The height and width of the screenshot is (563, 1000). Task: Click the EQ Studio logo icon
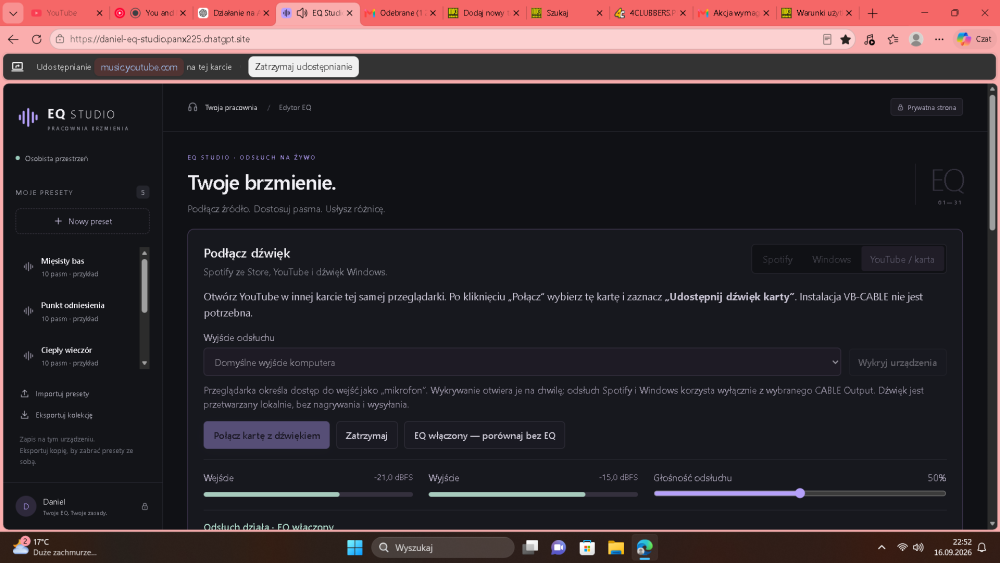[28, 117]
